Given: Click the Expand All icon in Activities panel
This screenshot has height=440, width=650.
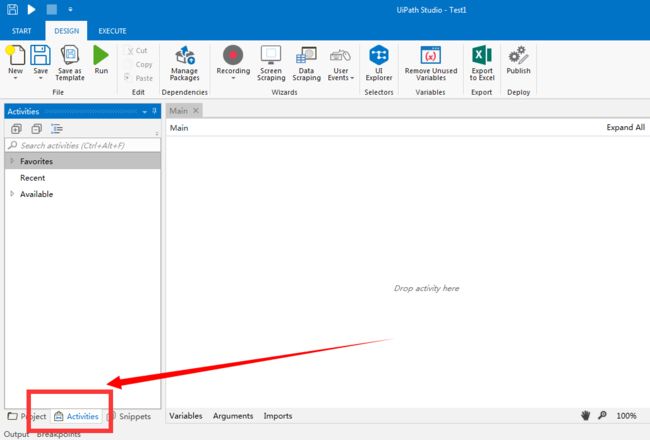Looking at the screenshot, I should tap(16, 129).
